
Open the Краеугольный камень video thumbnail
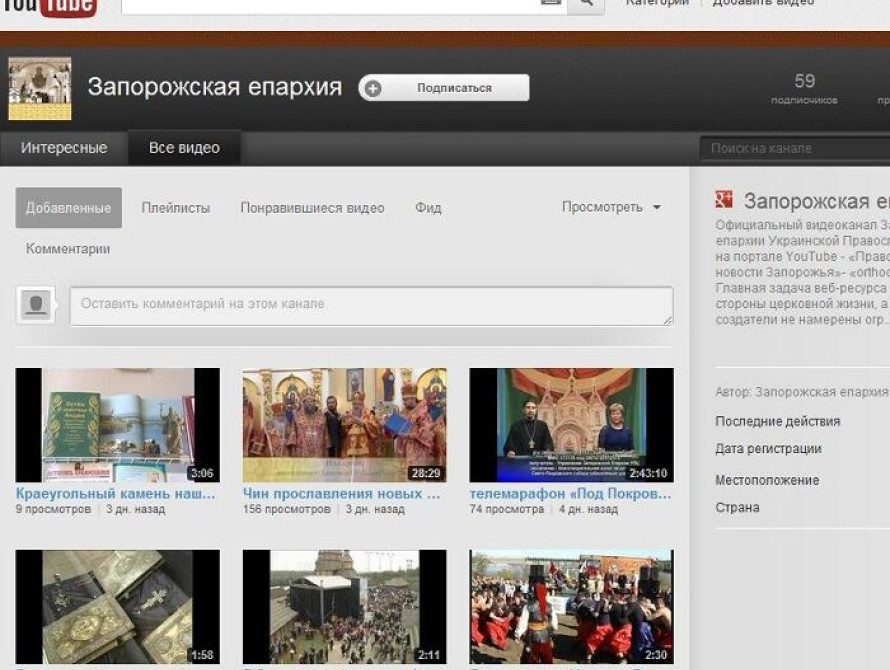pos(117,425)
